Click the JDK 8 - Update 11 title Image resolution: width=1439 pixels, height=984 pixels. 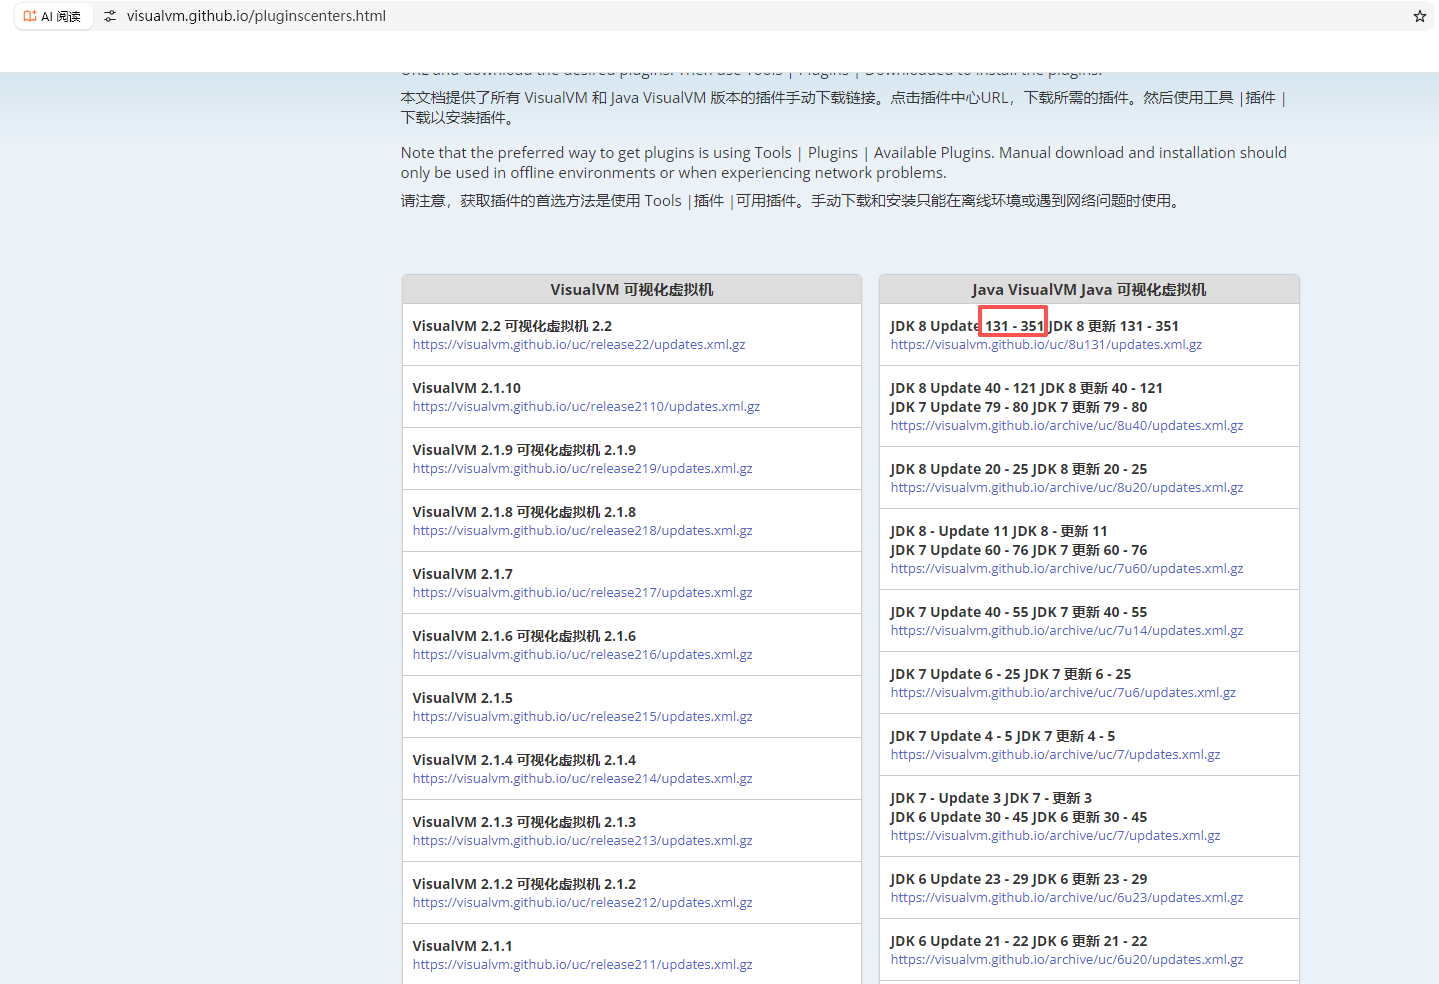998,531
